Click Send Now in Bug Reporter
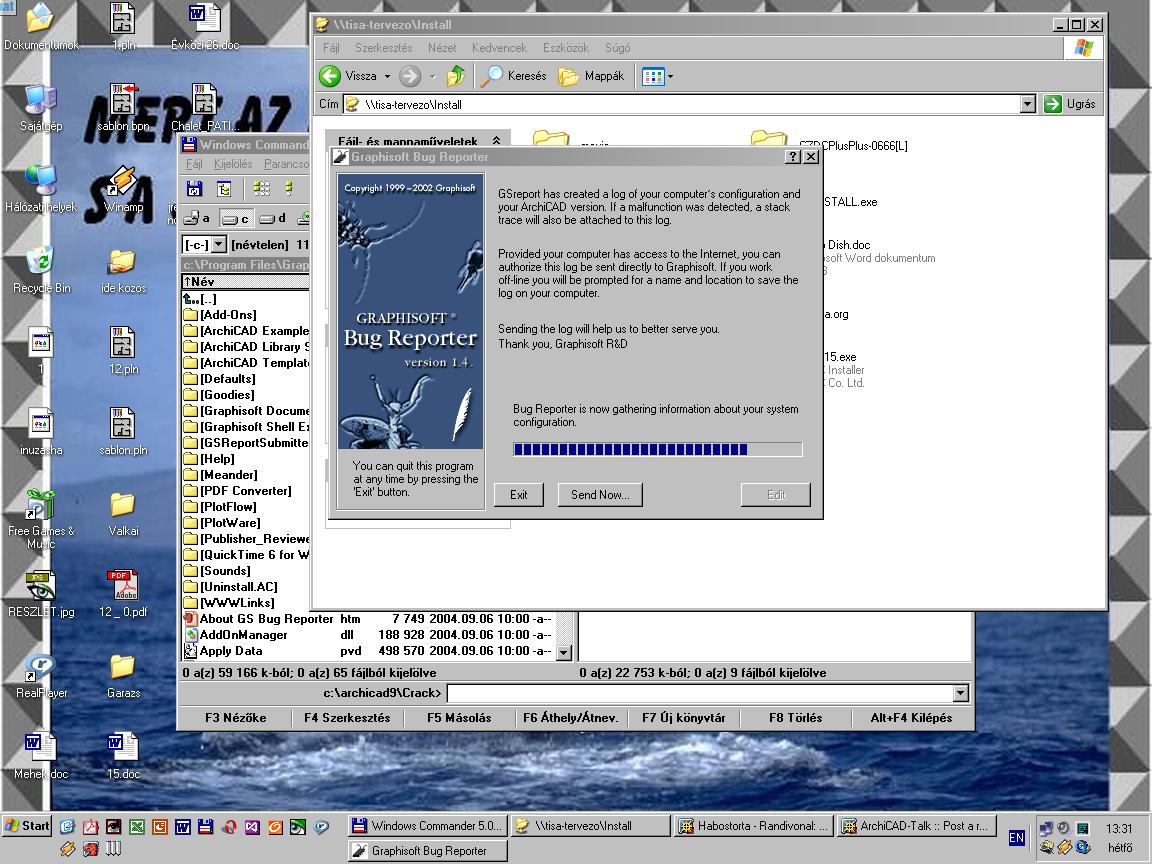Image resolution: width=1152 pixels, height=864 pixels. click(599, 494)
